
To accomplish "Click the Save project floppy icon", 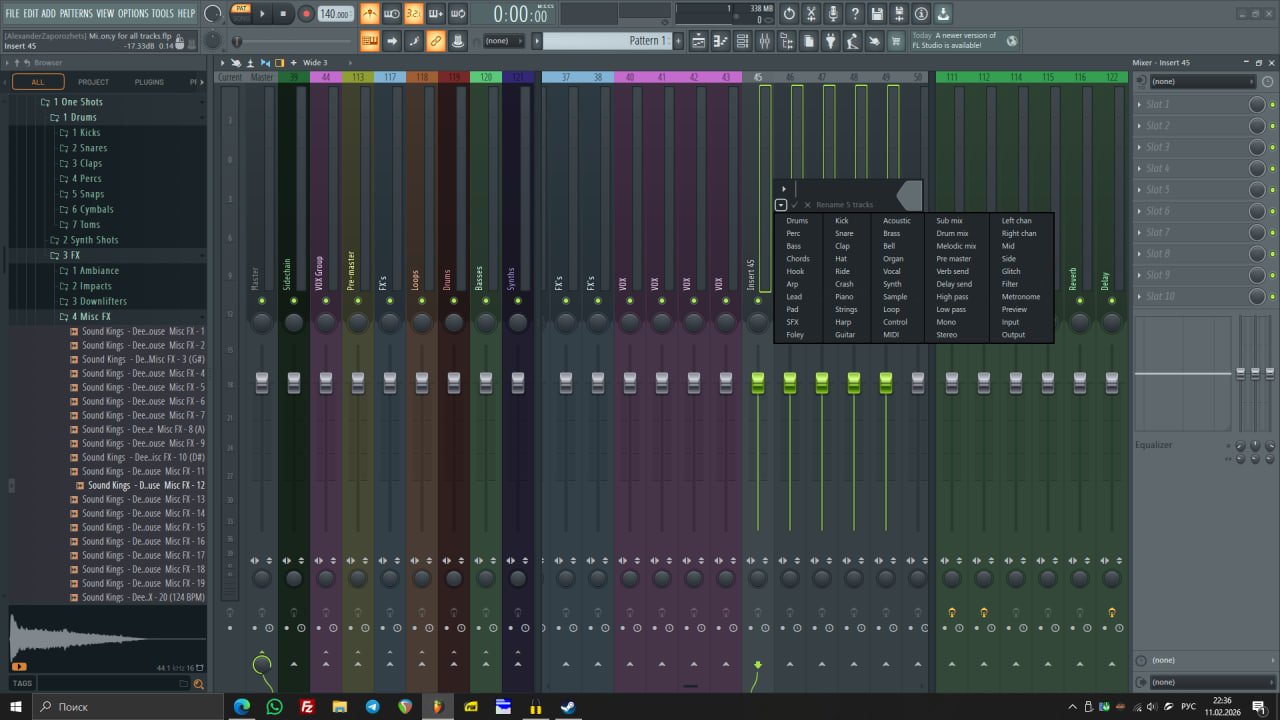I will point(877,14).
